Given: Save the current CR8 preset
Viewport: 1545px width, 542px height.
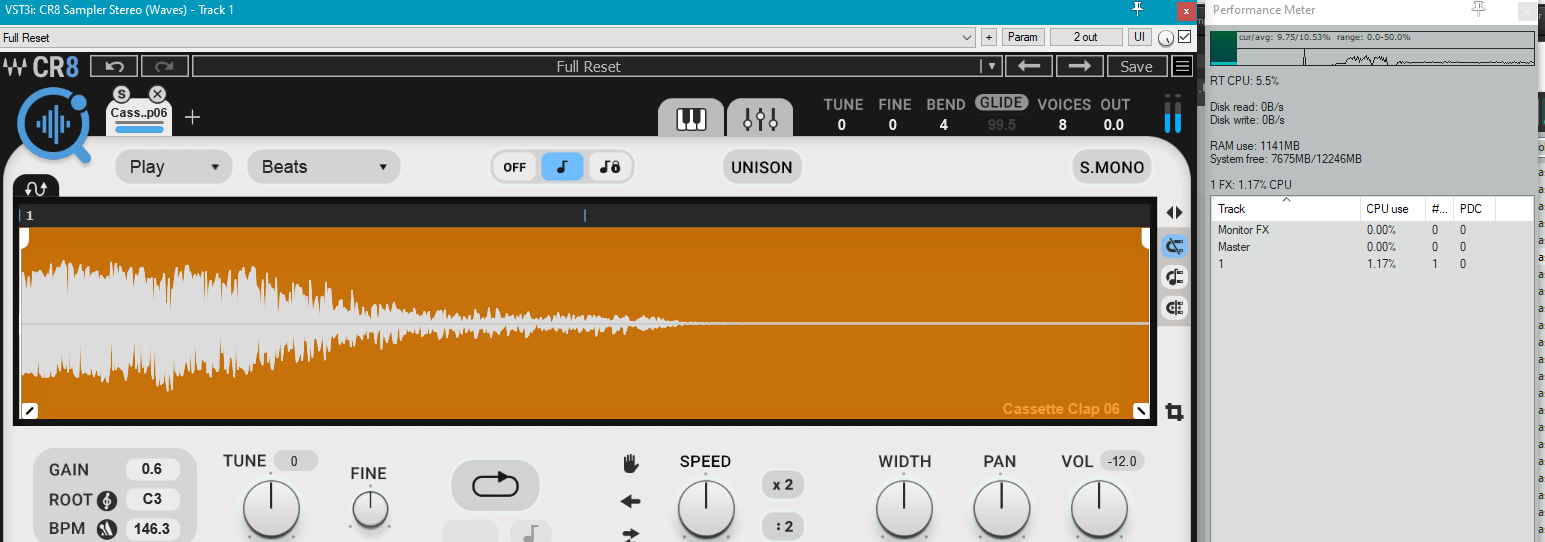Looking at the screenshot, I should (1136, 66).
